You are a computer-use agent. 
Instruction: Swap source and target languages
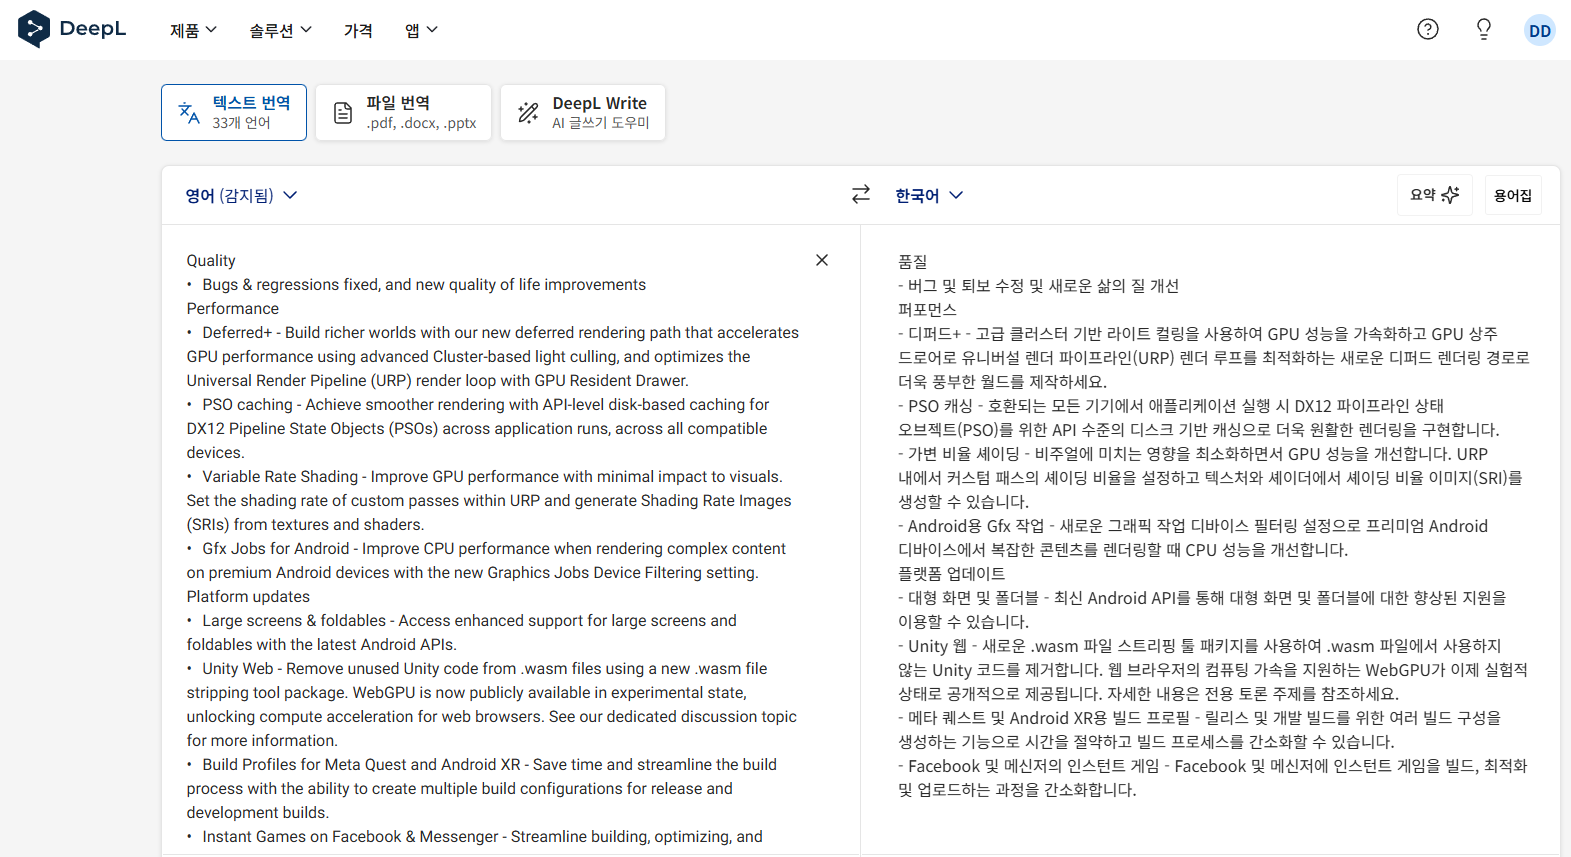click(861, 194)
